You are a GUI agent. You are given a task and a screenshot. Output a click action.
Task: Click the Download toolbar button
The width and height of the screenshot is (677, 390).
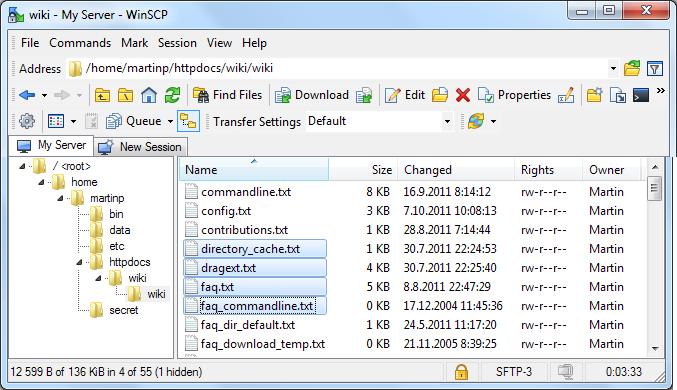[312, 95]
